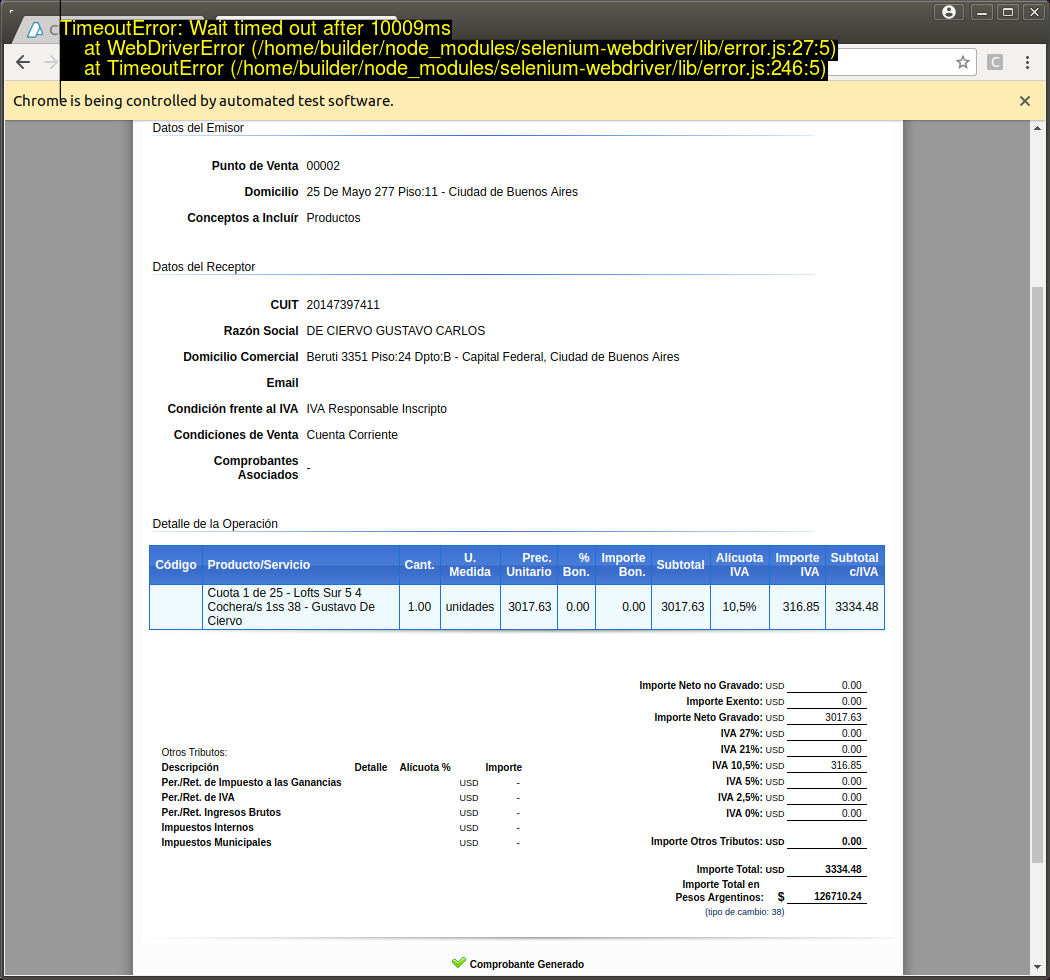Viewport: 1050px width, 980px height.
Task: Click Datos del Receptor section heading
Action: (x=204, y=267)
